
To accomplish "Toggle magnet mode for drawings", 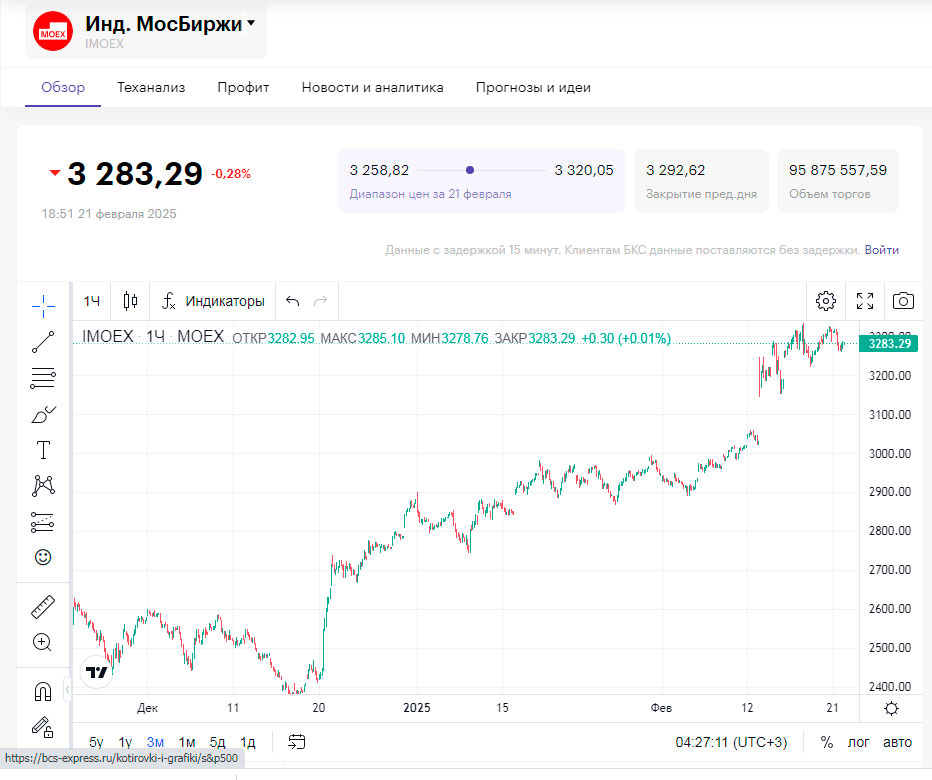I will (43, 691).
